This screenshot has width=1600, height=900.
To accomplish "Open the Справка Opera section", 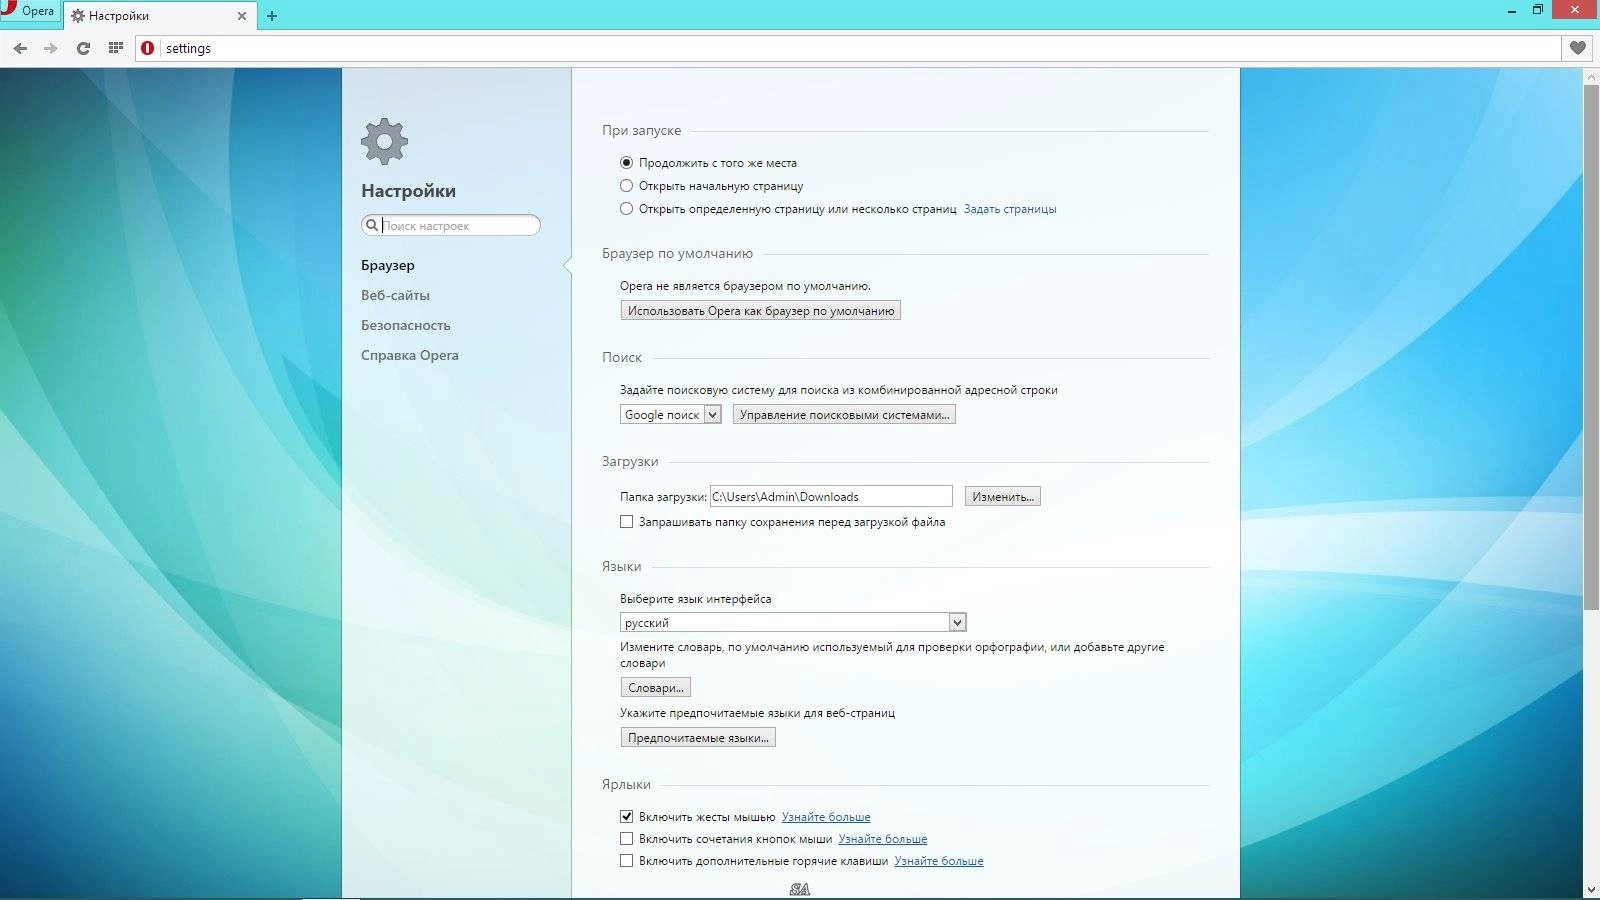I will (x=410, y=355).
